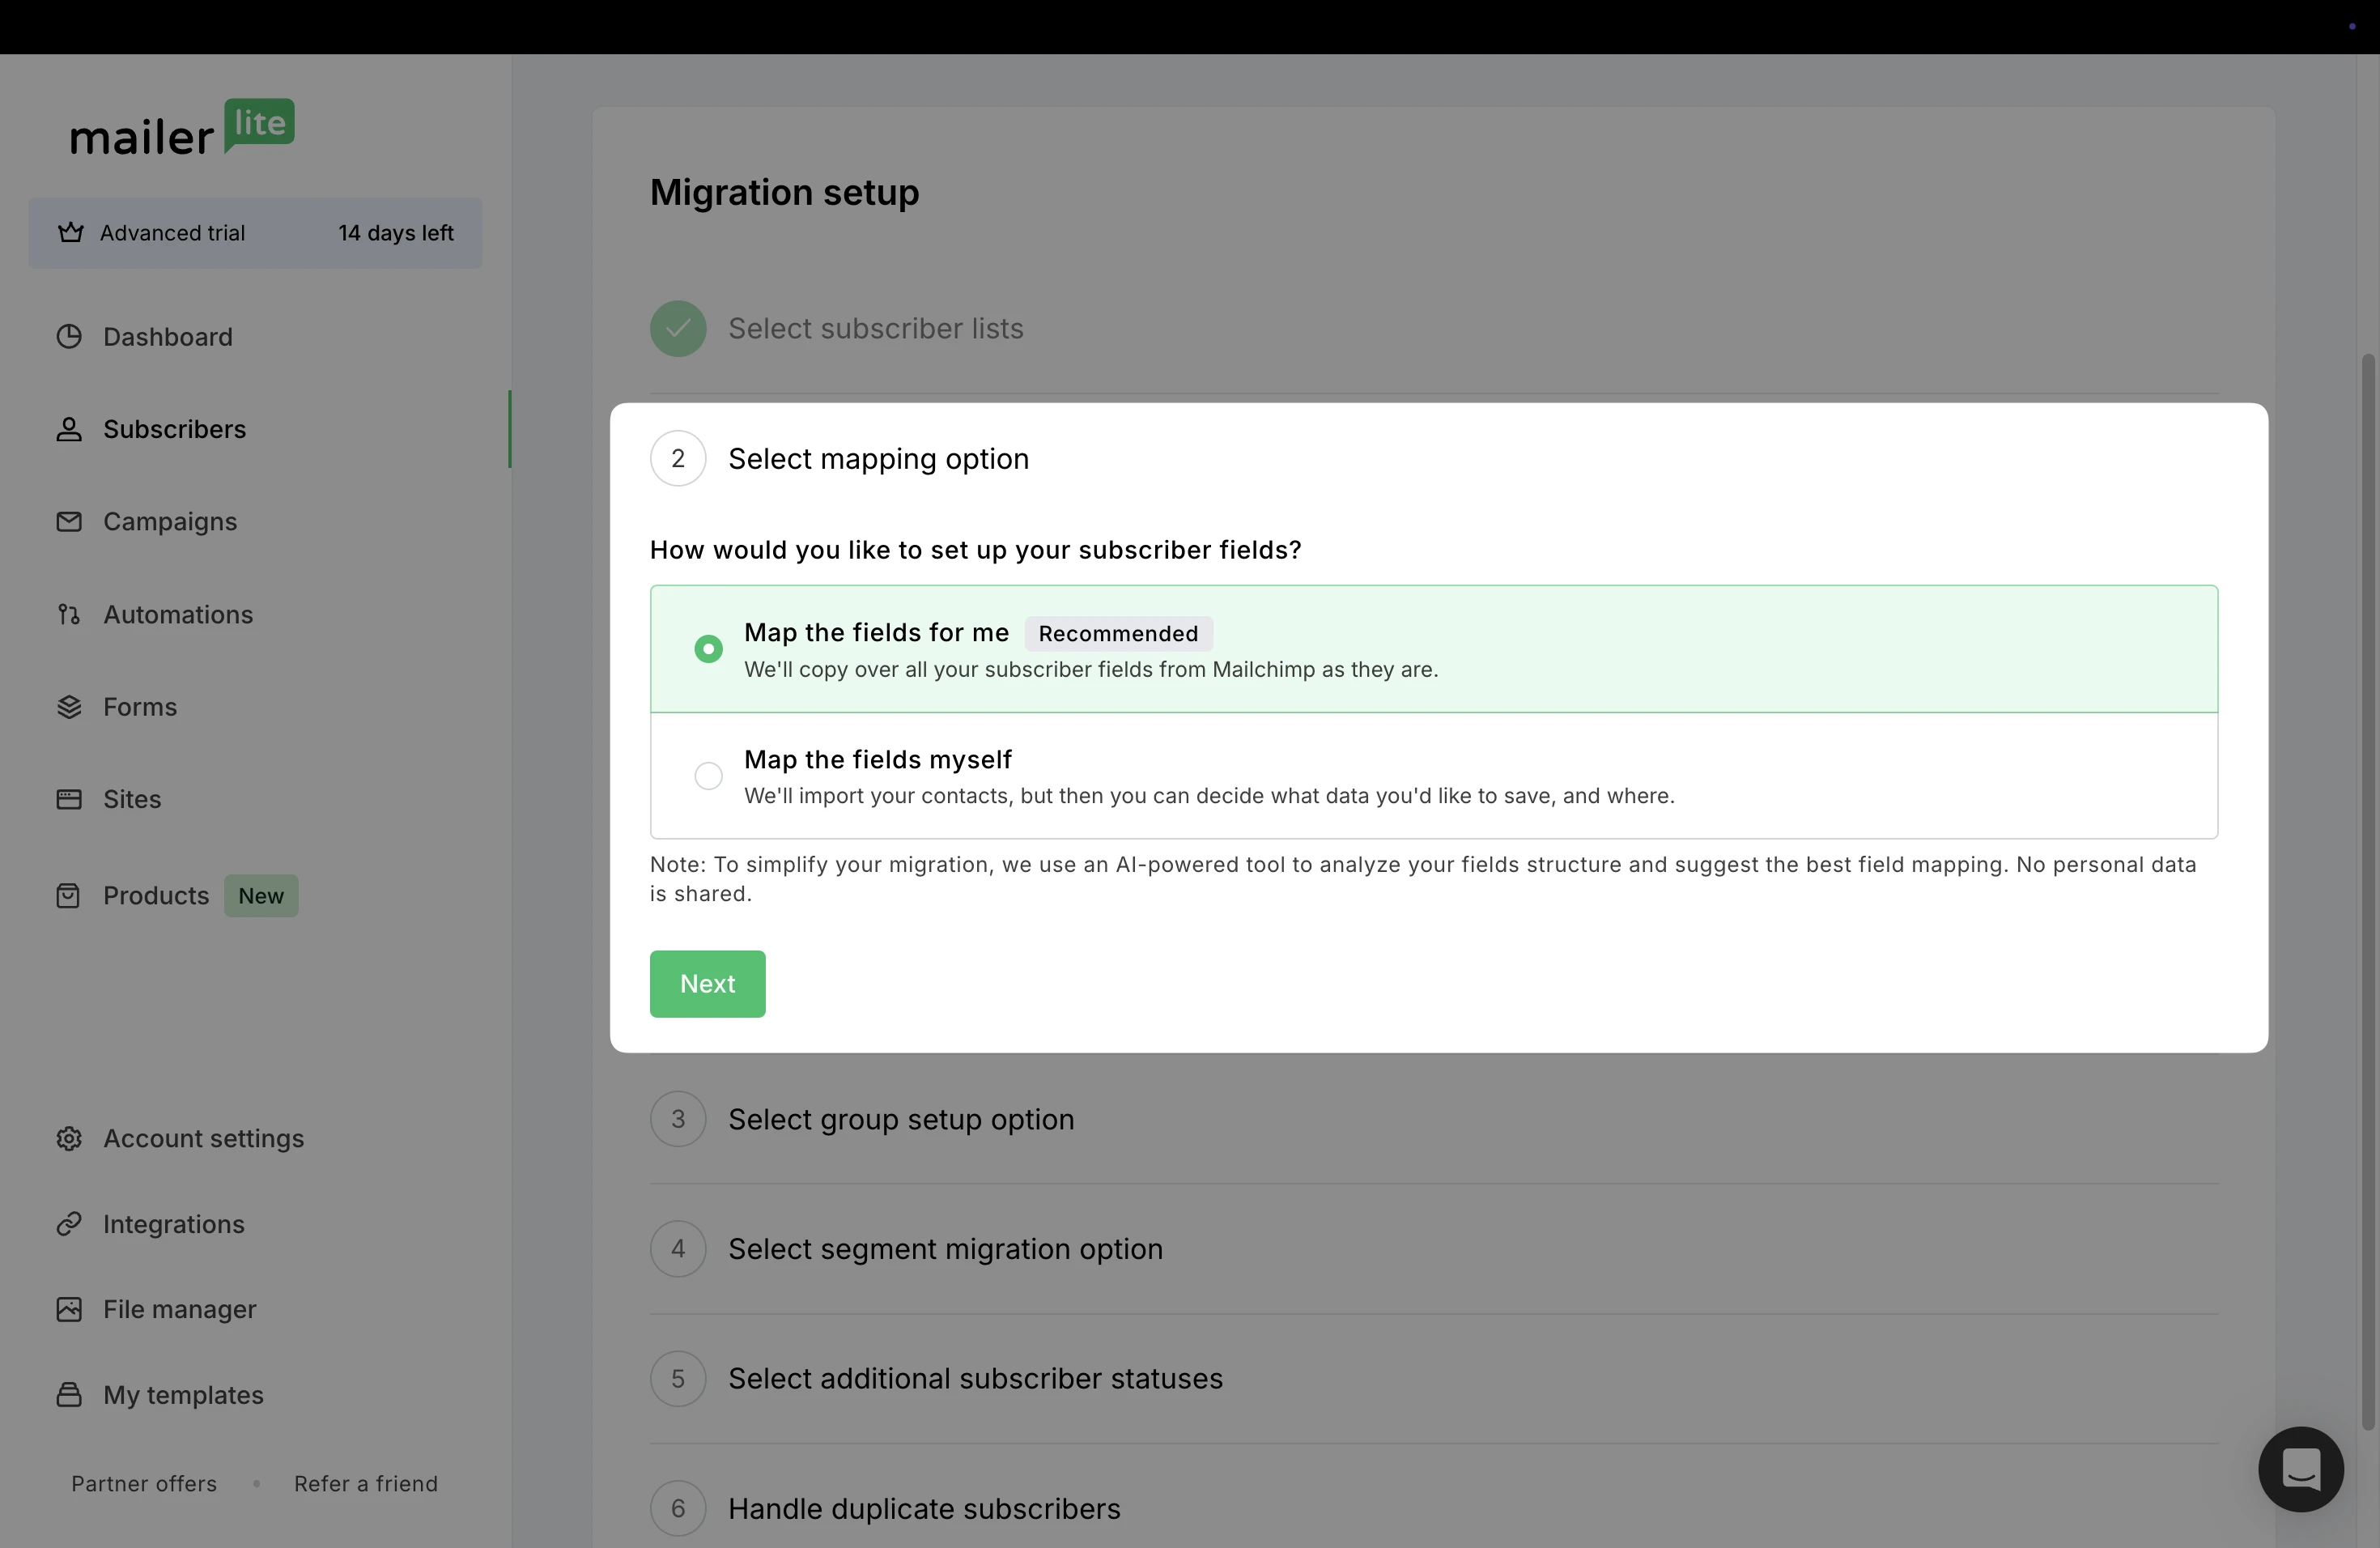This screenshot has height=1548, width=2380.
Task: Click the Campaigns envelope icon
Action: point(69,522)
